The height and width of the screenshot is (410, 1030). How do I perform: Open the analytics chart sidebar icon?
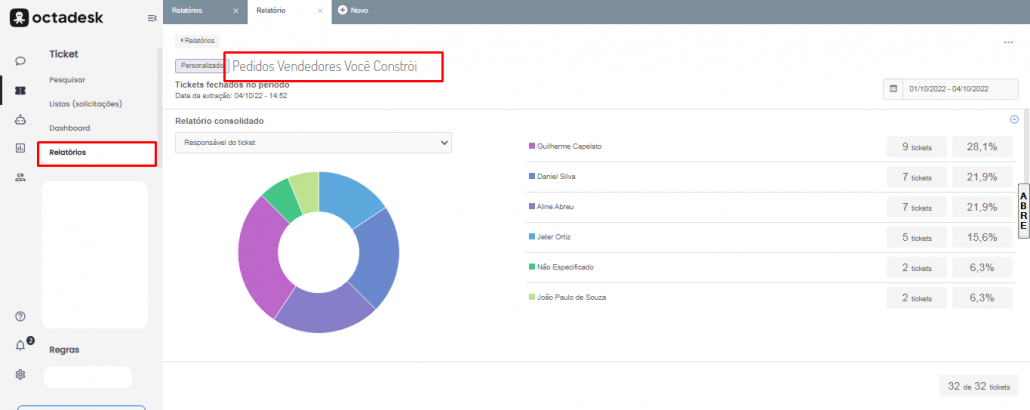[x=20, y=148]
